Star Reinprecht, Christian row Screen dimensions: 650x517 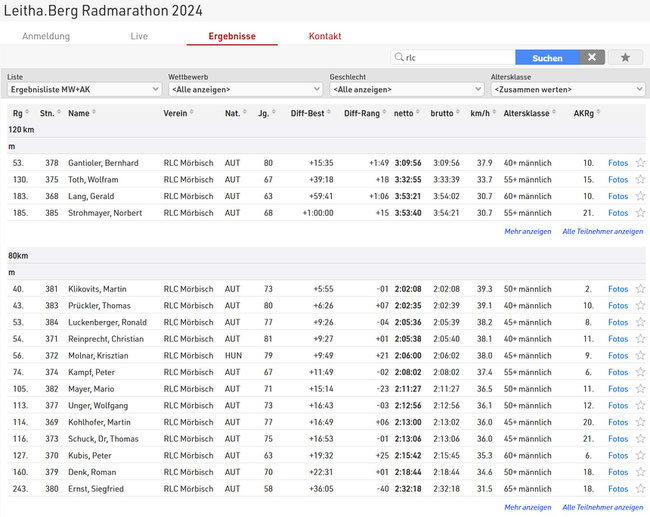click(640, 339)
